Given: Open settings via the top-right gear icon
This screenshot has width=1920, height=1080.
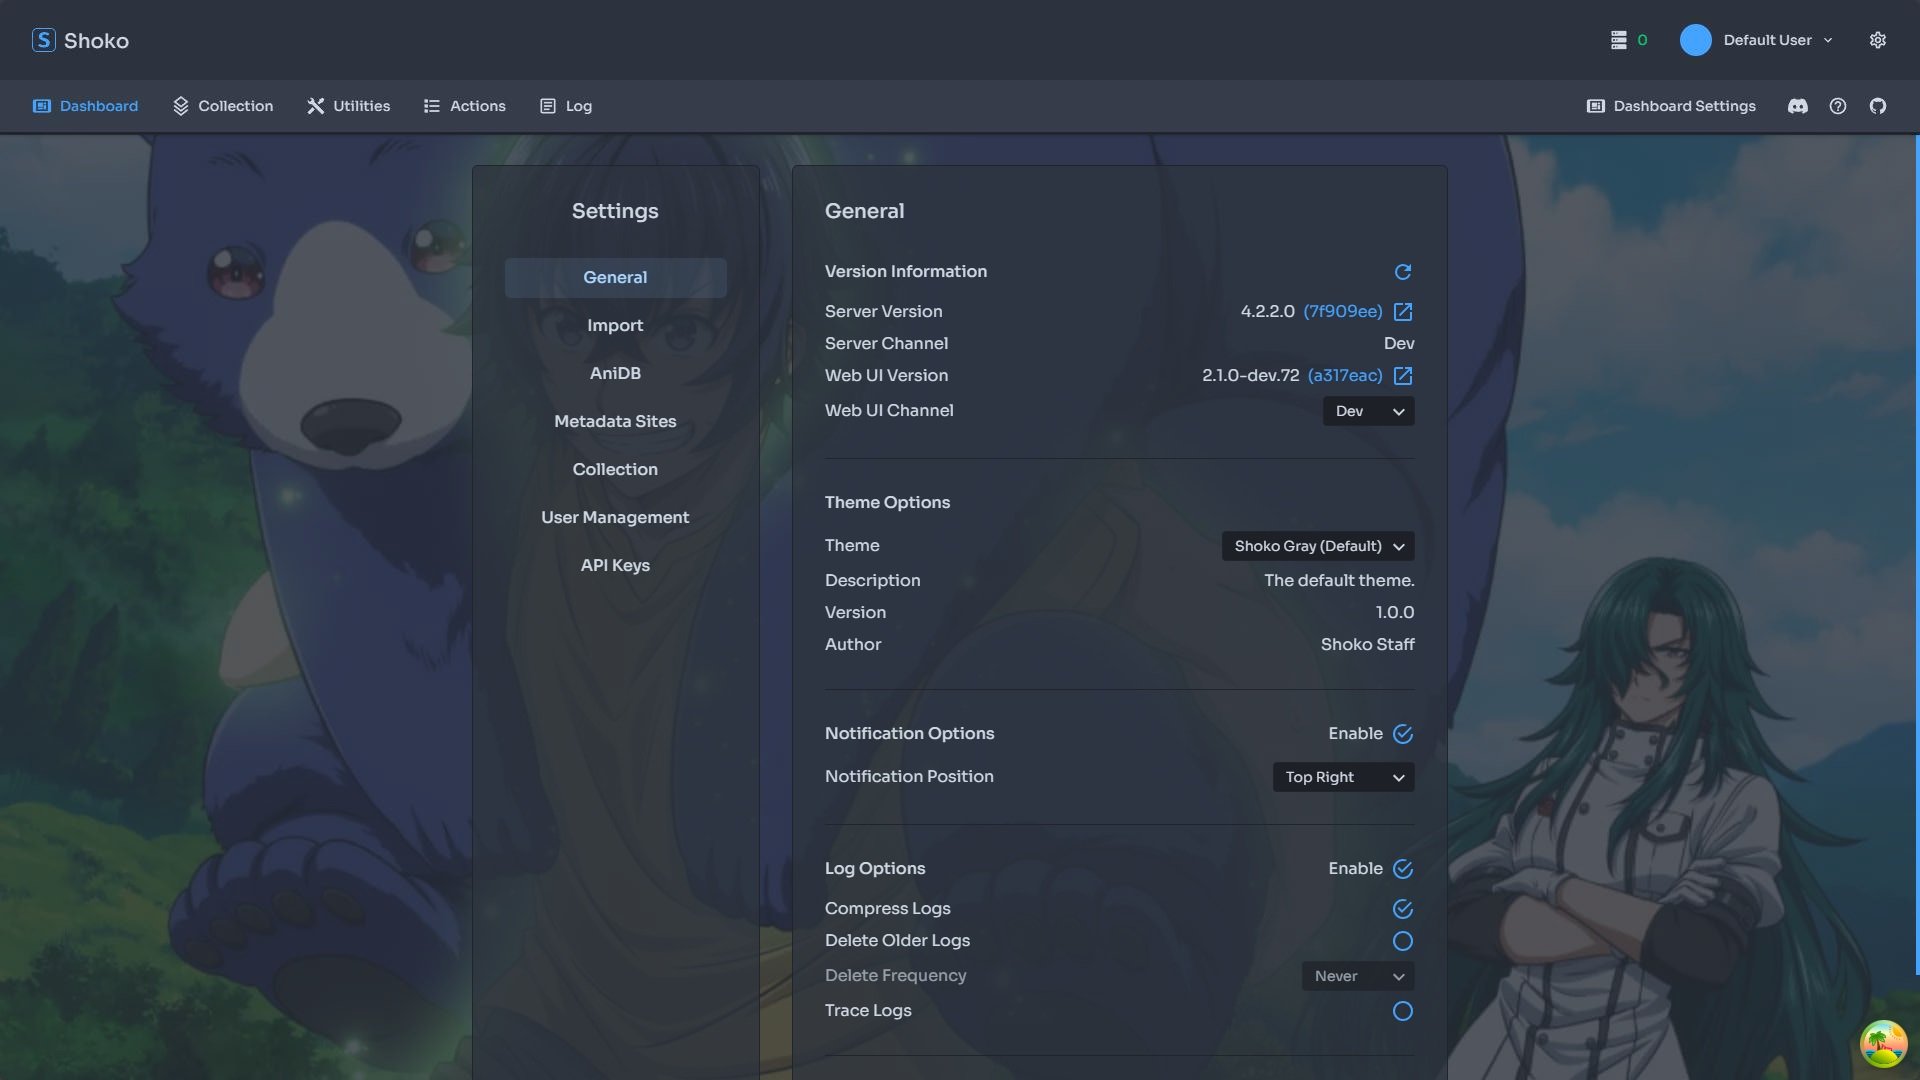Looking at the screenshot, I should pos(1878,40).
